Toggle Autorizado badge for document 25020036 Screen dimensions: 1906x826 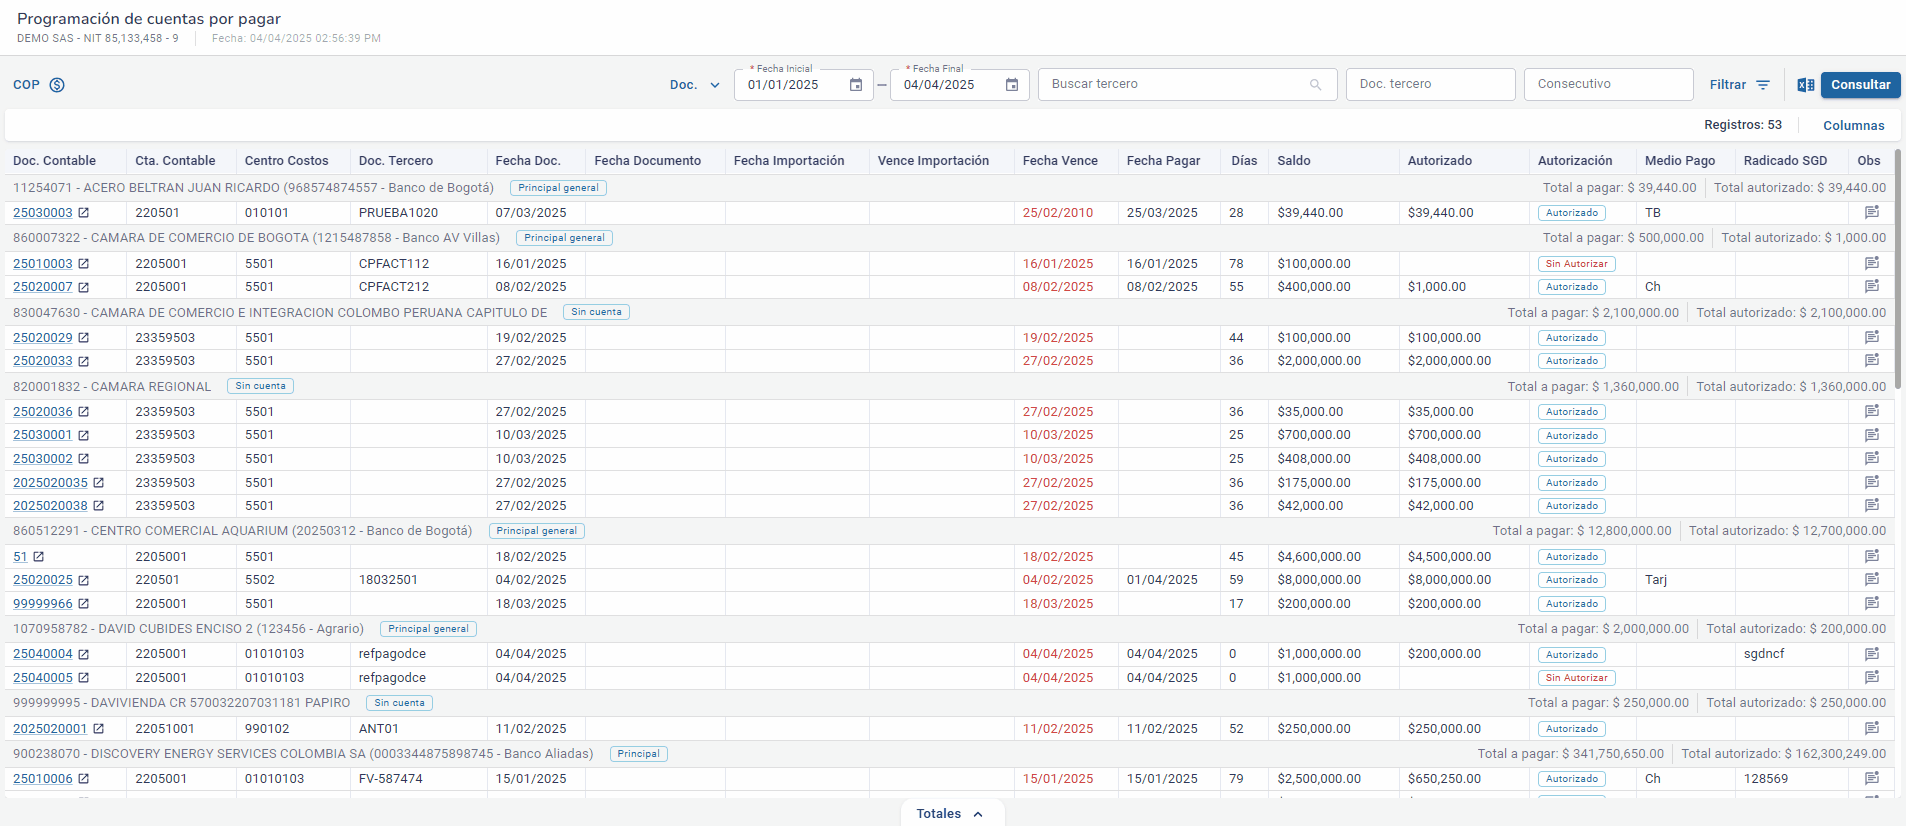[x=1572, y=412]
